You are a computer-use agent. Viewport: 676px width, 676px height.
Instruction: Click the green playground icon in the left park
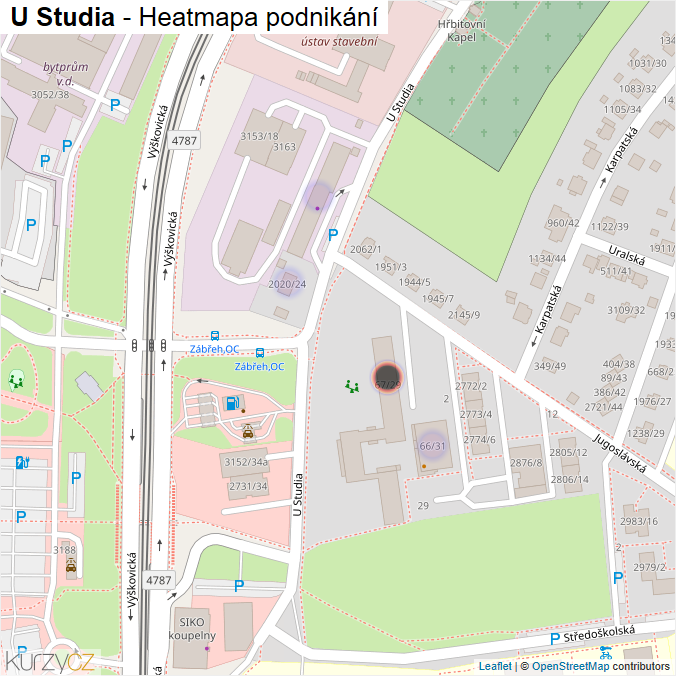[16, 379]
